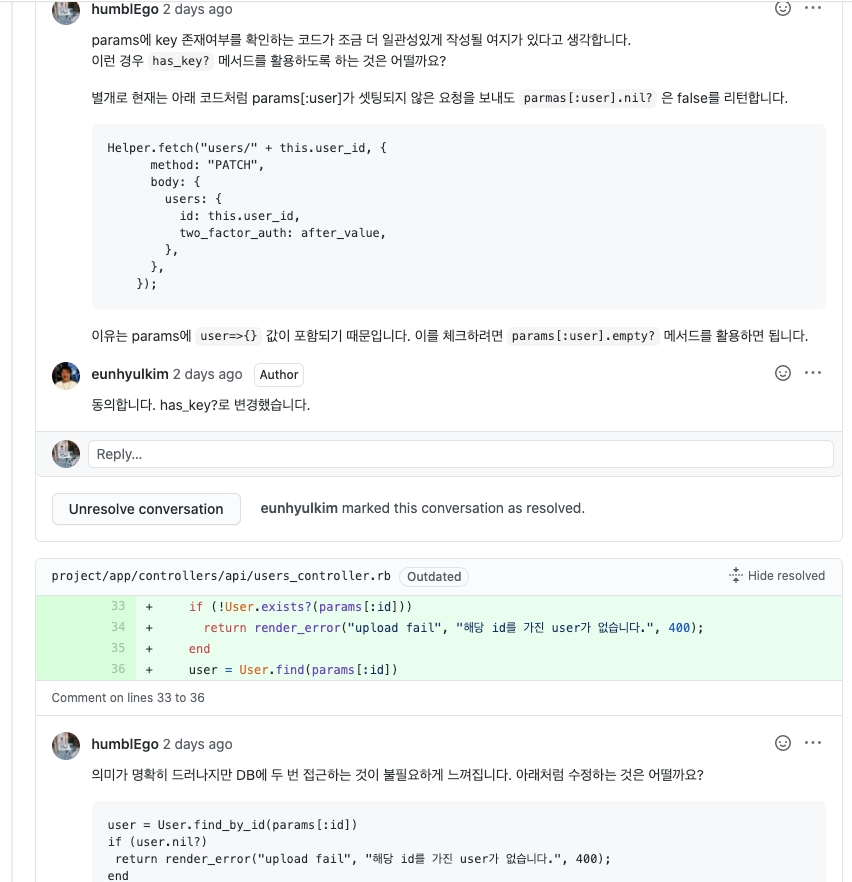852x882 pixels.
Task: Click the Outdated label badge
Action: (434, 577)
